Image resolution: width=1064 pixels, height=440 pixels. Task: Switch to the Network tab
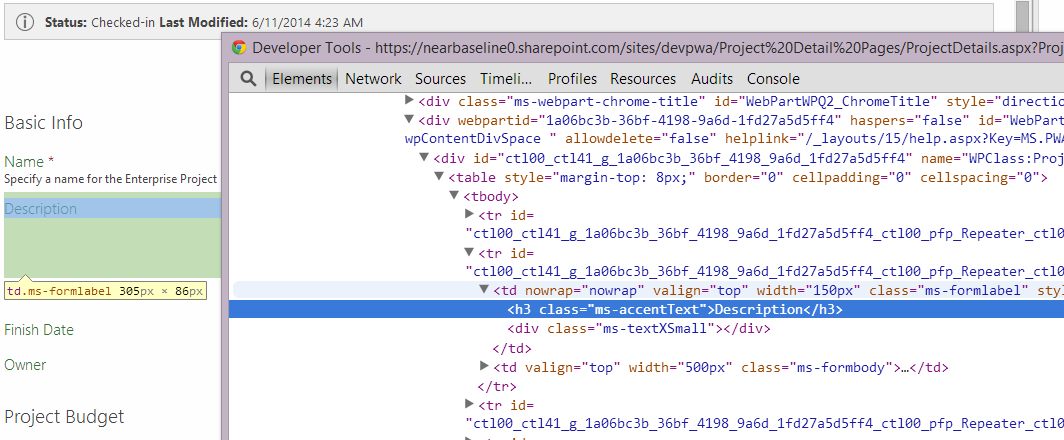click(x=373, y=79)
